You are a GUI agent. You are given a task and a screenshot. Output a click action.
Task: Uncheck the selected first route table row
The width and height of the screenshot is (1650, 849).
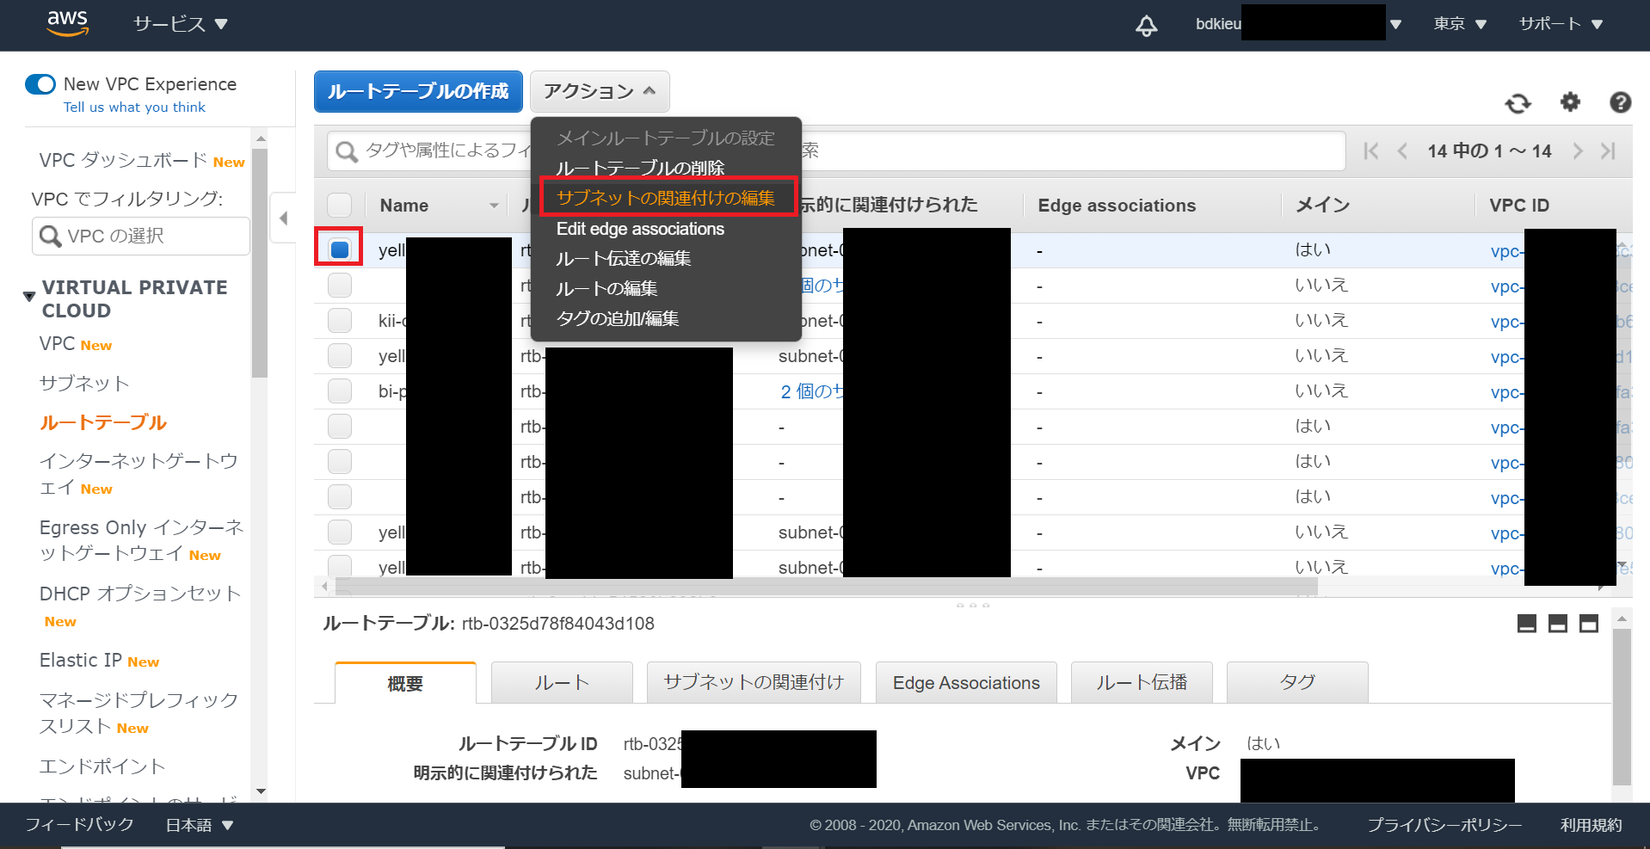point(339,249)
